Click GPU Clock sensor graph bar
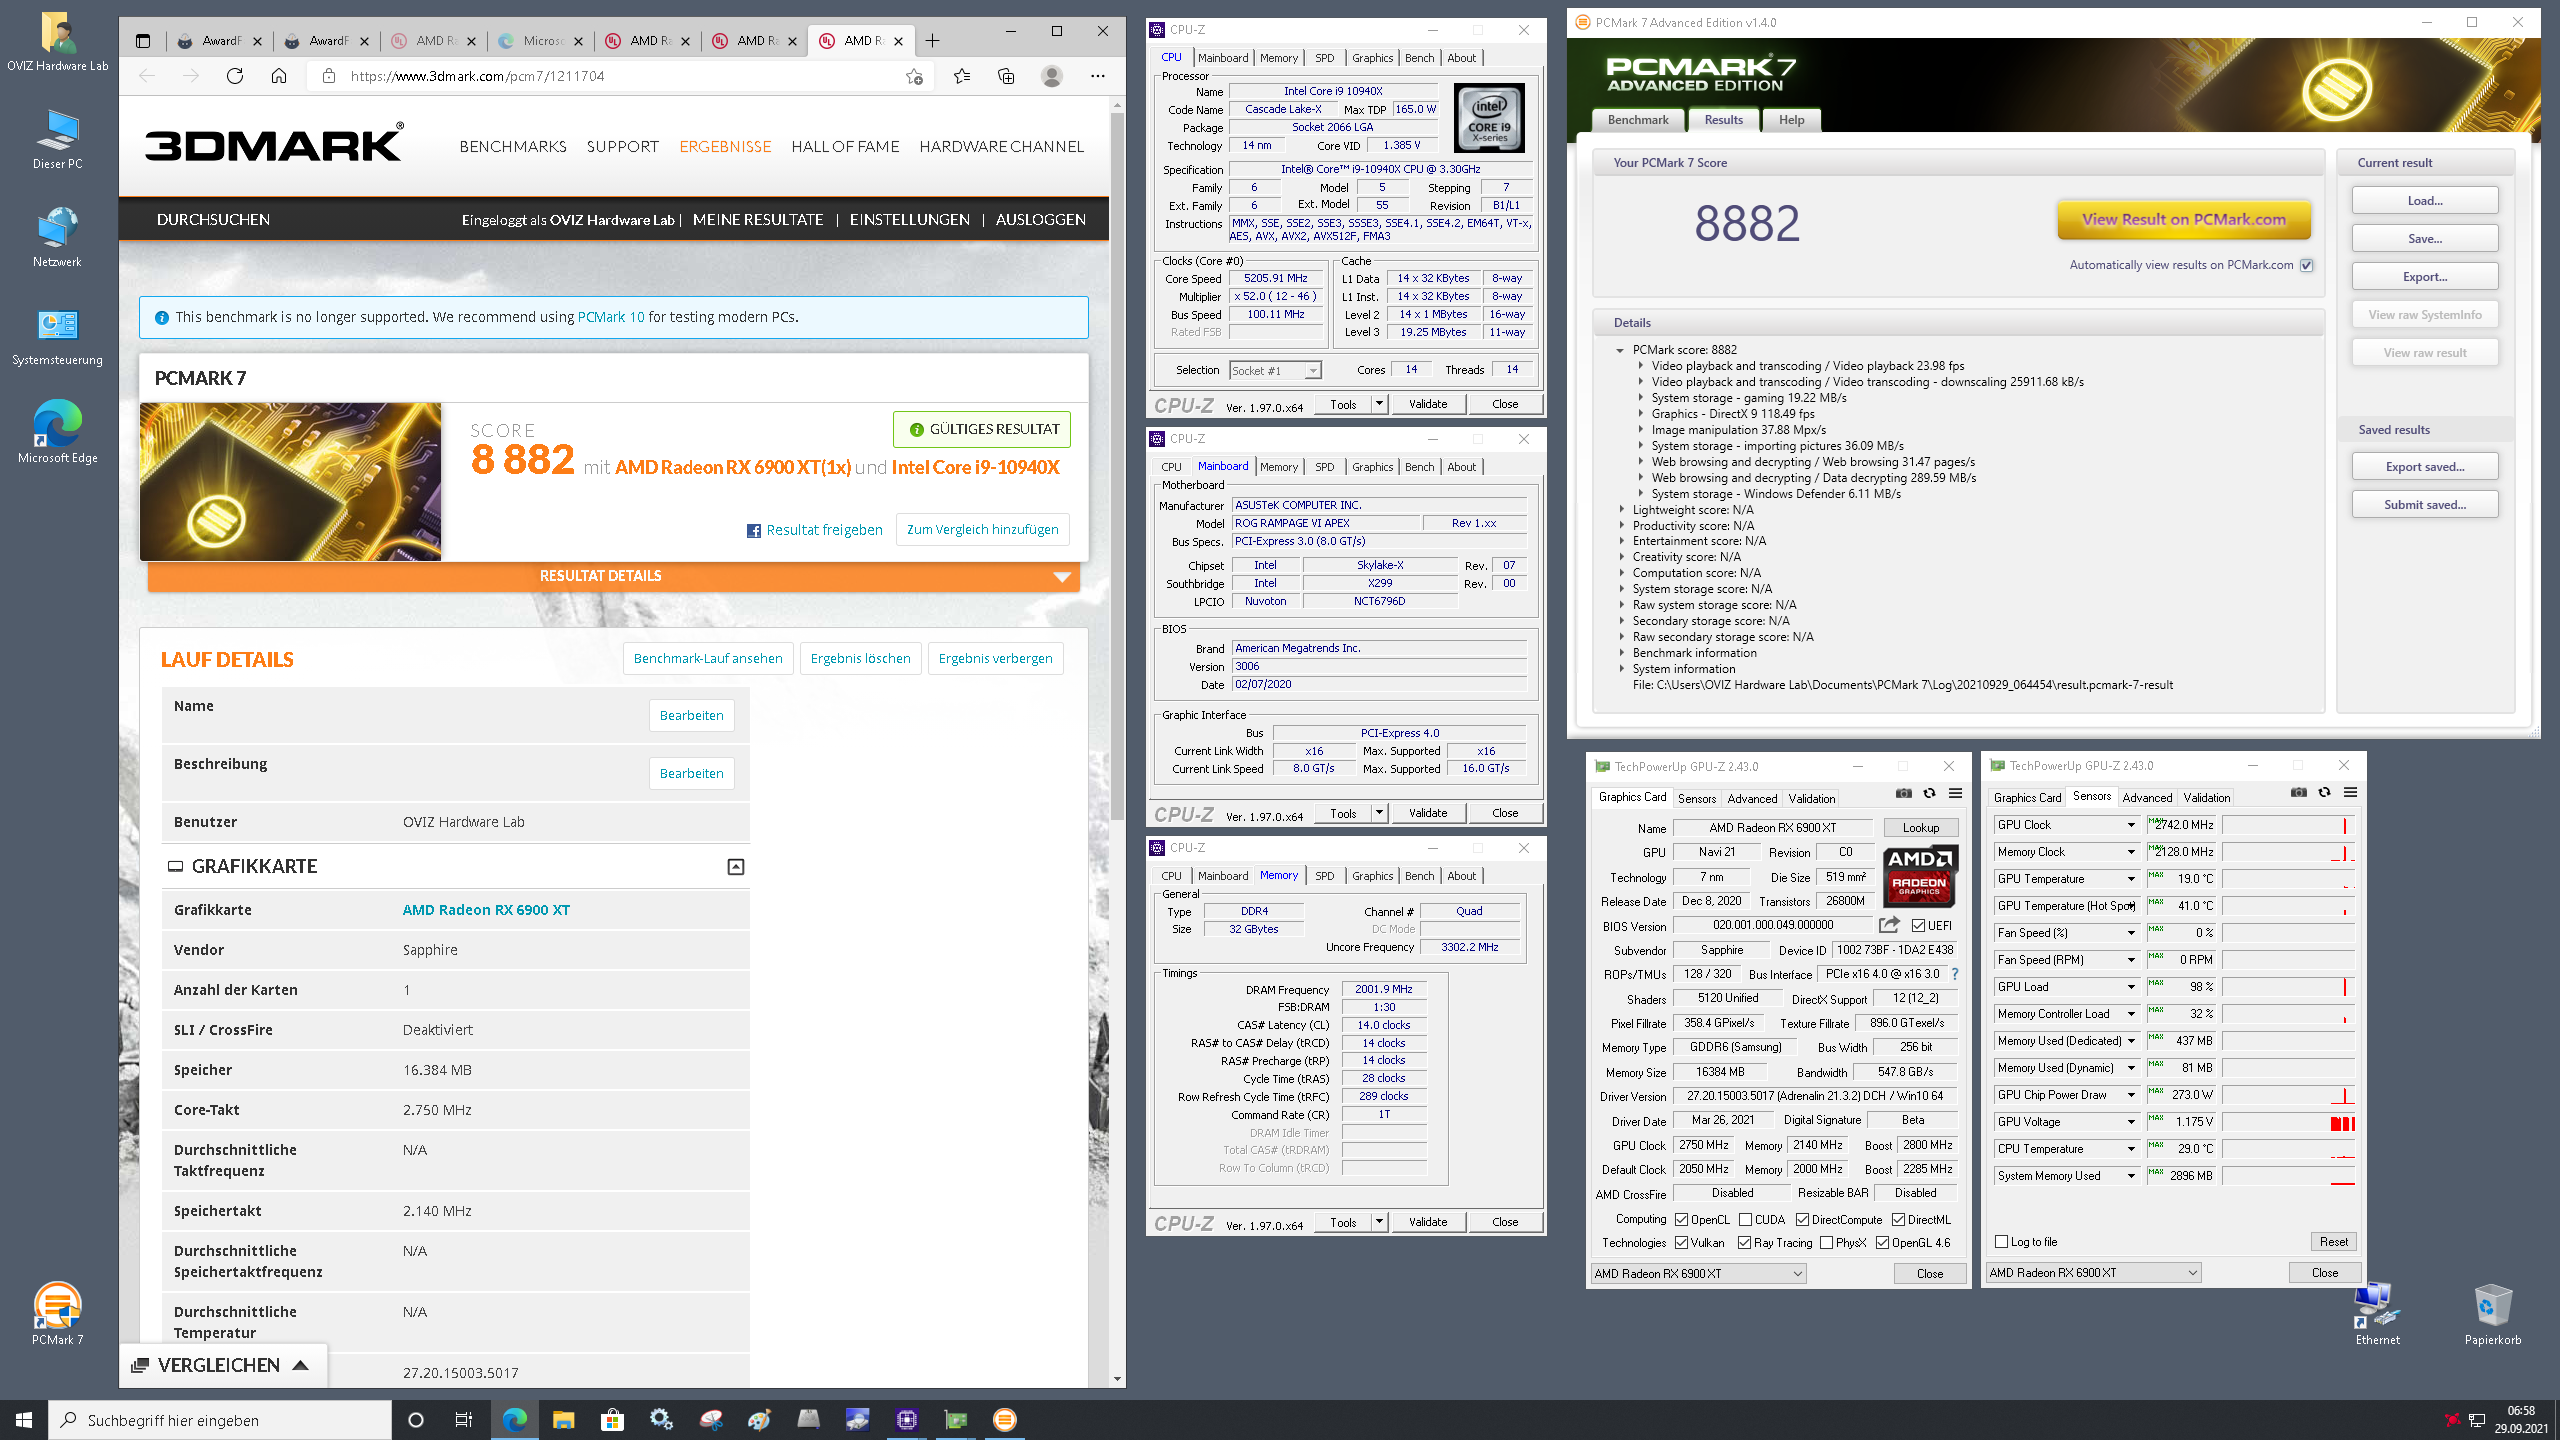2560x1440 pixels. click(2288, 825)
